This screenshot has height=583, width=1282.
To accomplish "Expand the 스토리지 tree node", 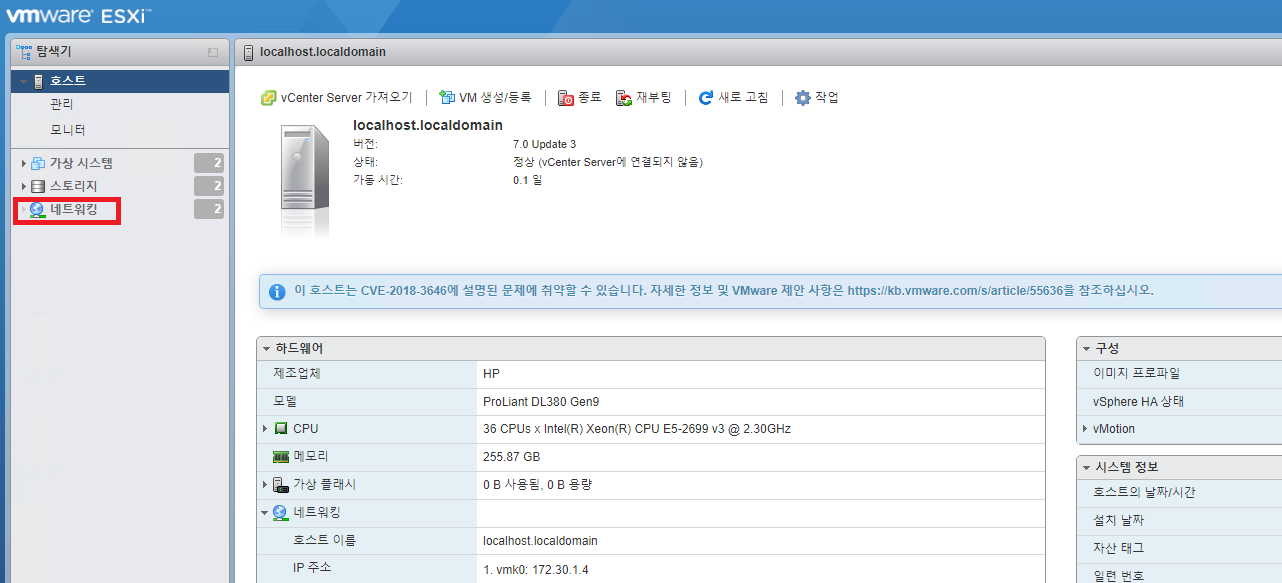I will [x=23, y=186].
